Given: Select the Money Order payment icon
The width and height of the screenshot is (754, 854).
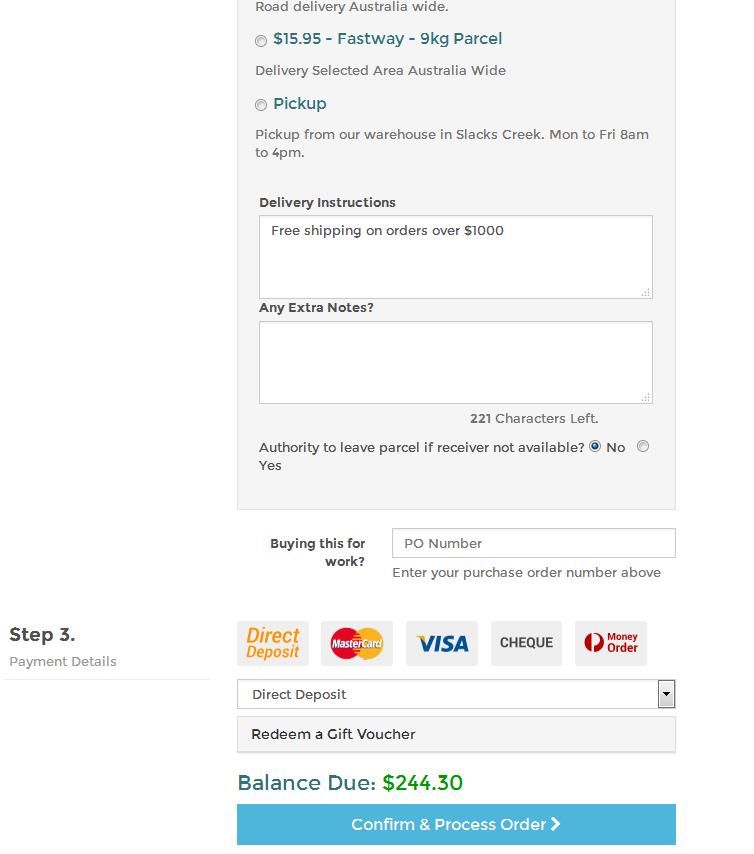Looking at the screenshot, I should (611, 643).
